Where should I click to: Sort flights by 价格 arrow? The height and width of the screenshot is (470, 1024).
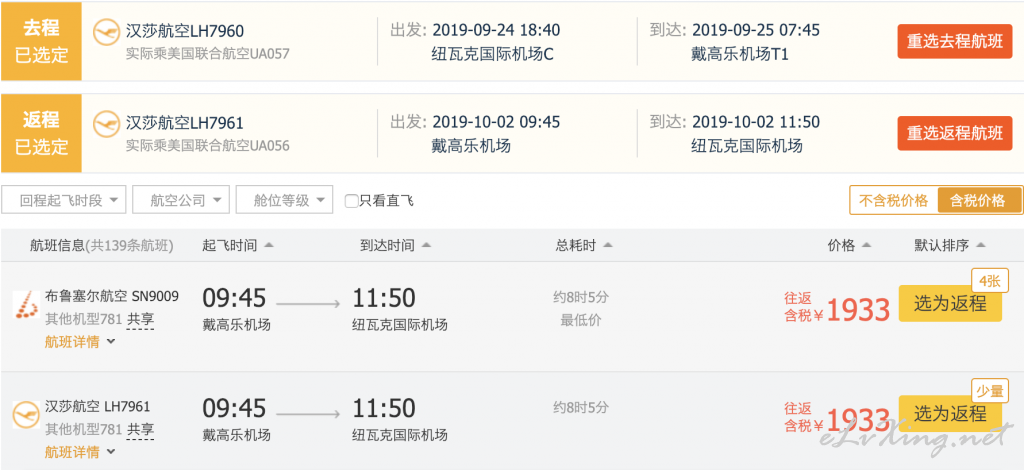click(866, 246)
